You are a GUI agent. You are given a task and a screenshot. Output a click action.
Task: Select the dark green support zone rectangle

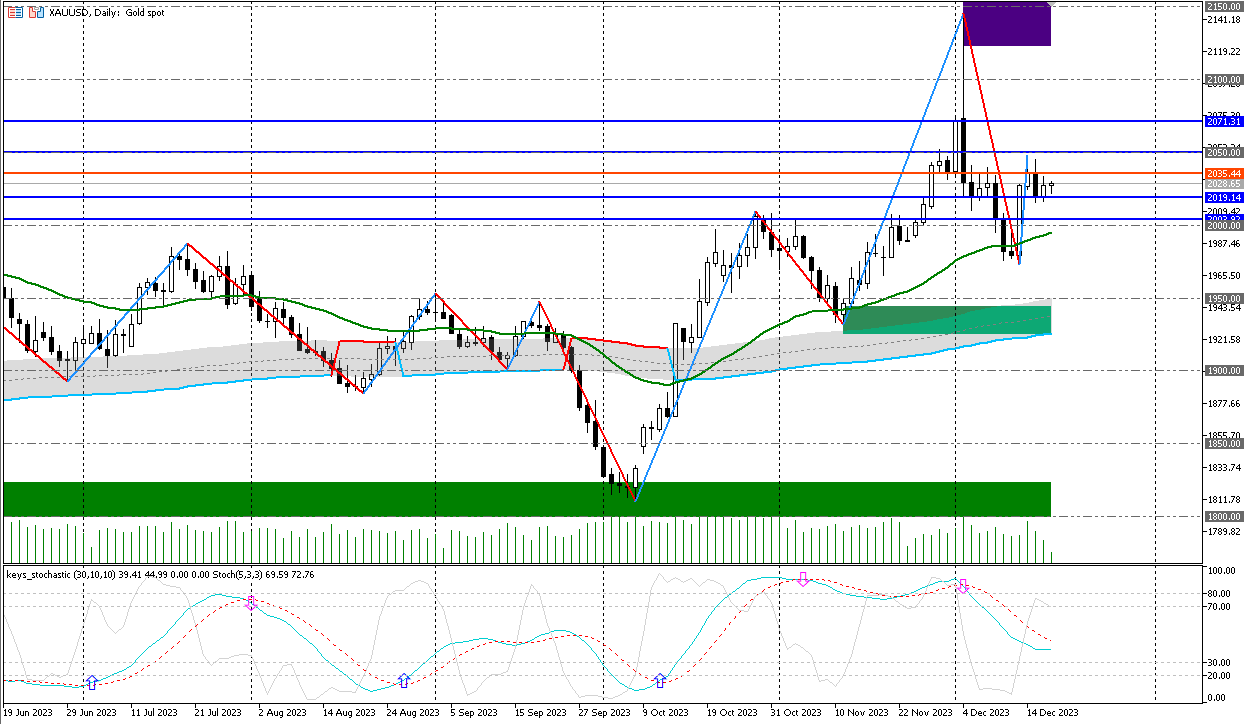[527, 499]
